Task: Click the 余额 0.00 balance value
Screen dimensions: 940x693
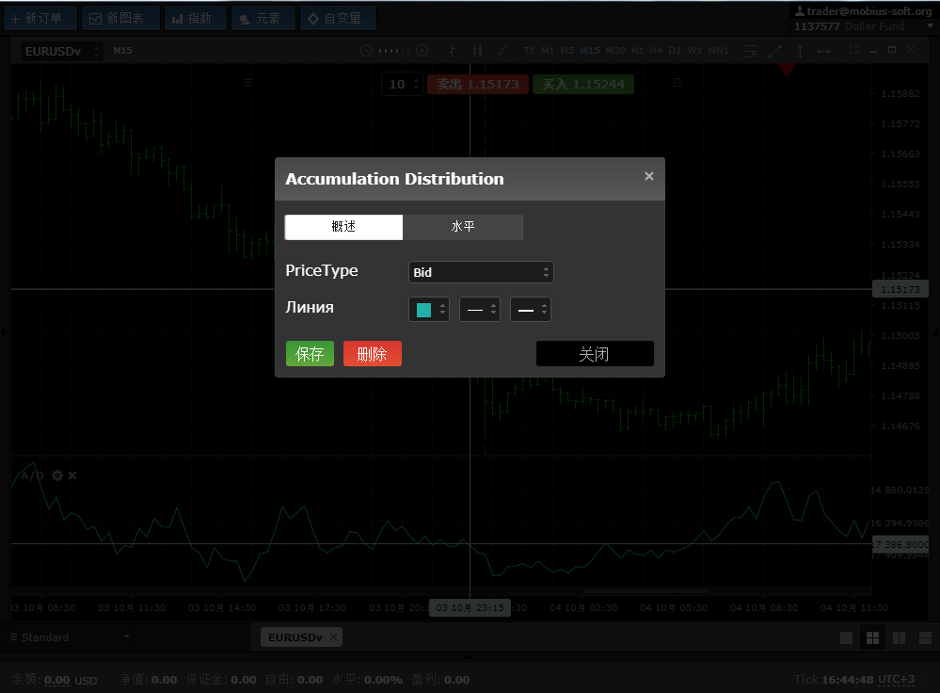Action: (57, 680)
